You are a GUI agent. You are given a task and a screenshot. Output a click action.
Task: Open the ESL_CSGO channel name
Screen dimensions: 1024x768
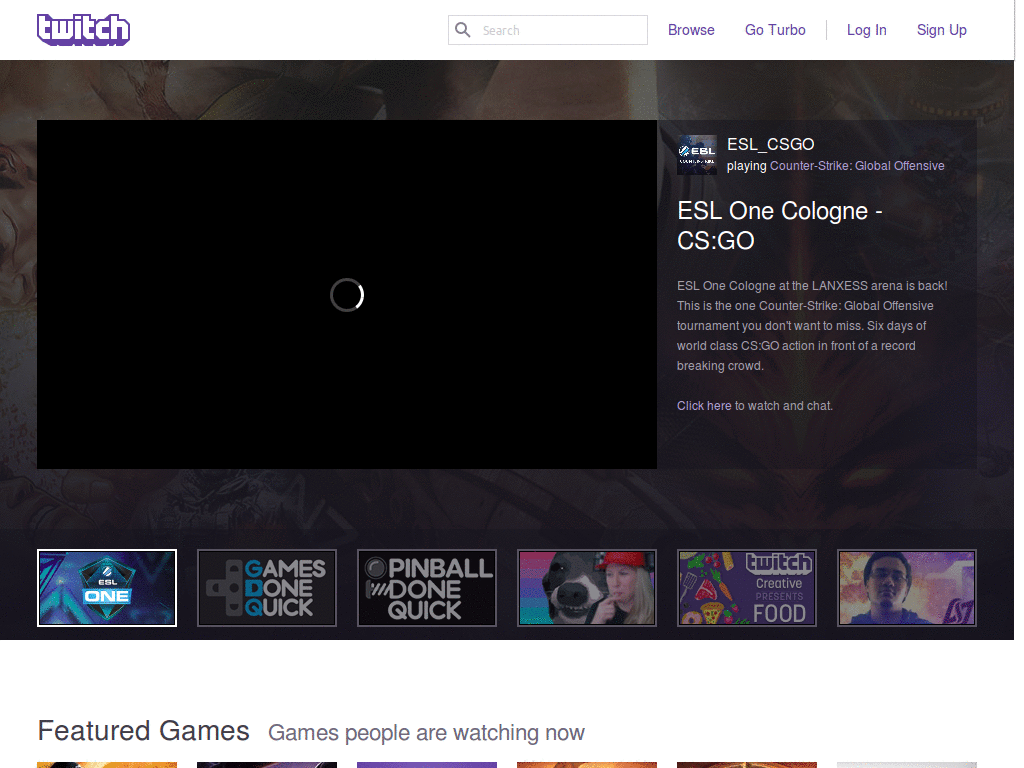771,144
